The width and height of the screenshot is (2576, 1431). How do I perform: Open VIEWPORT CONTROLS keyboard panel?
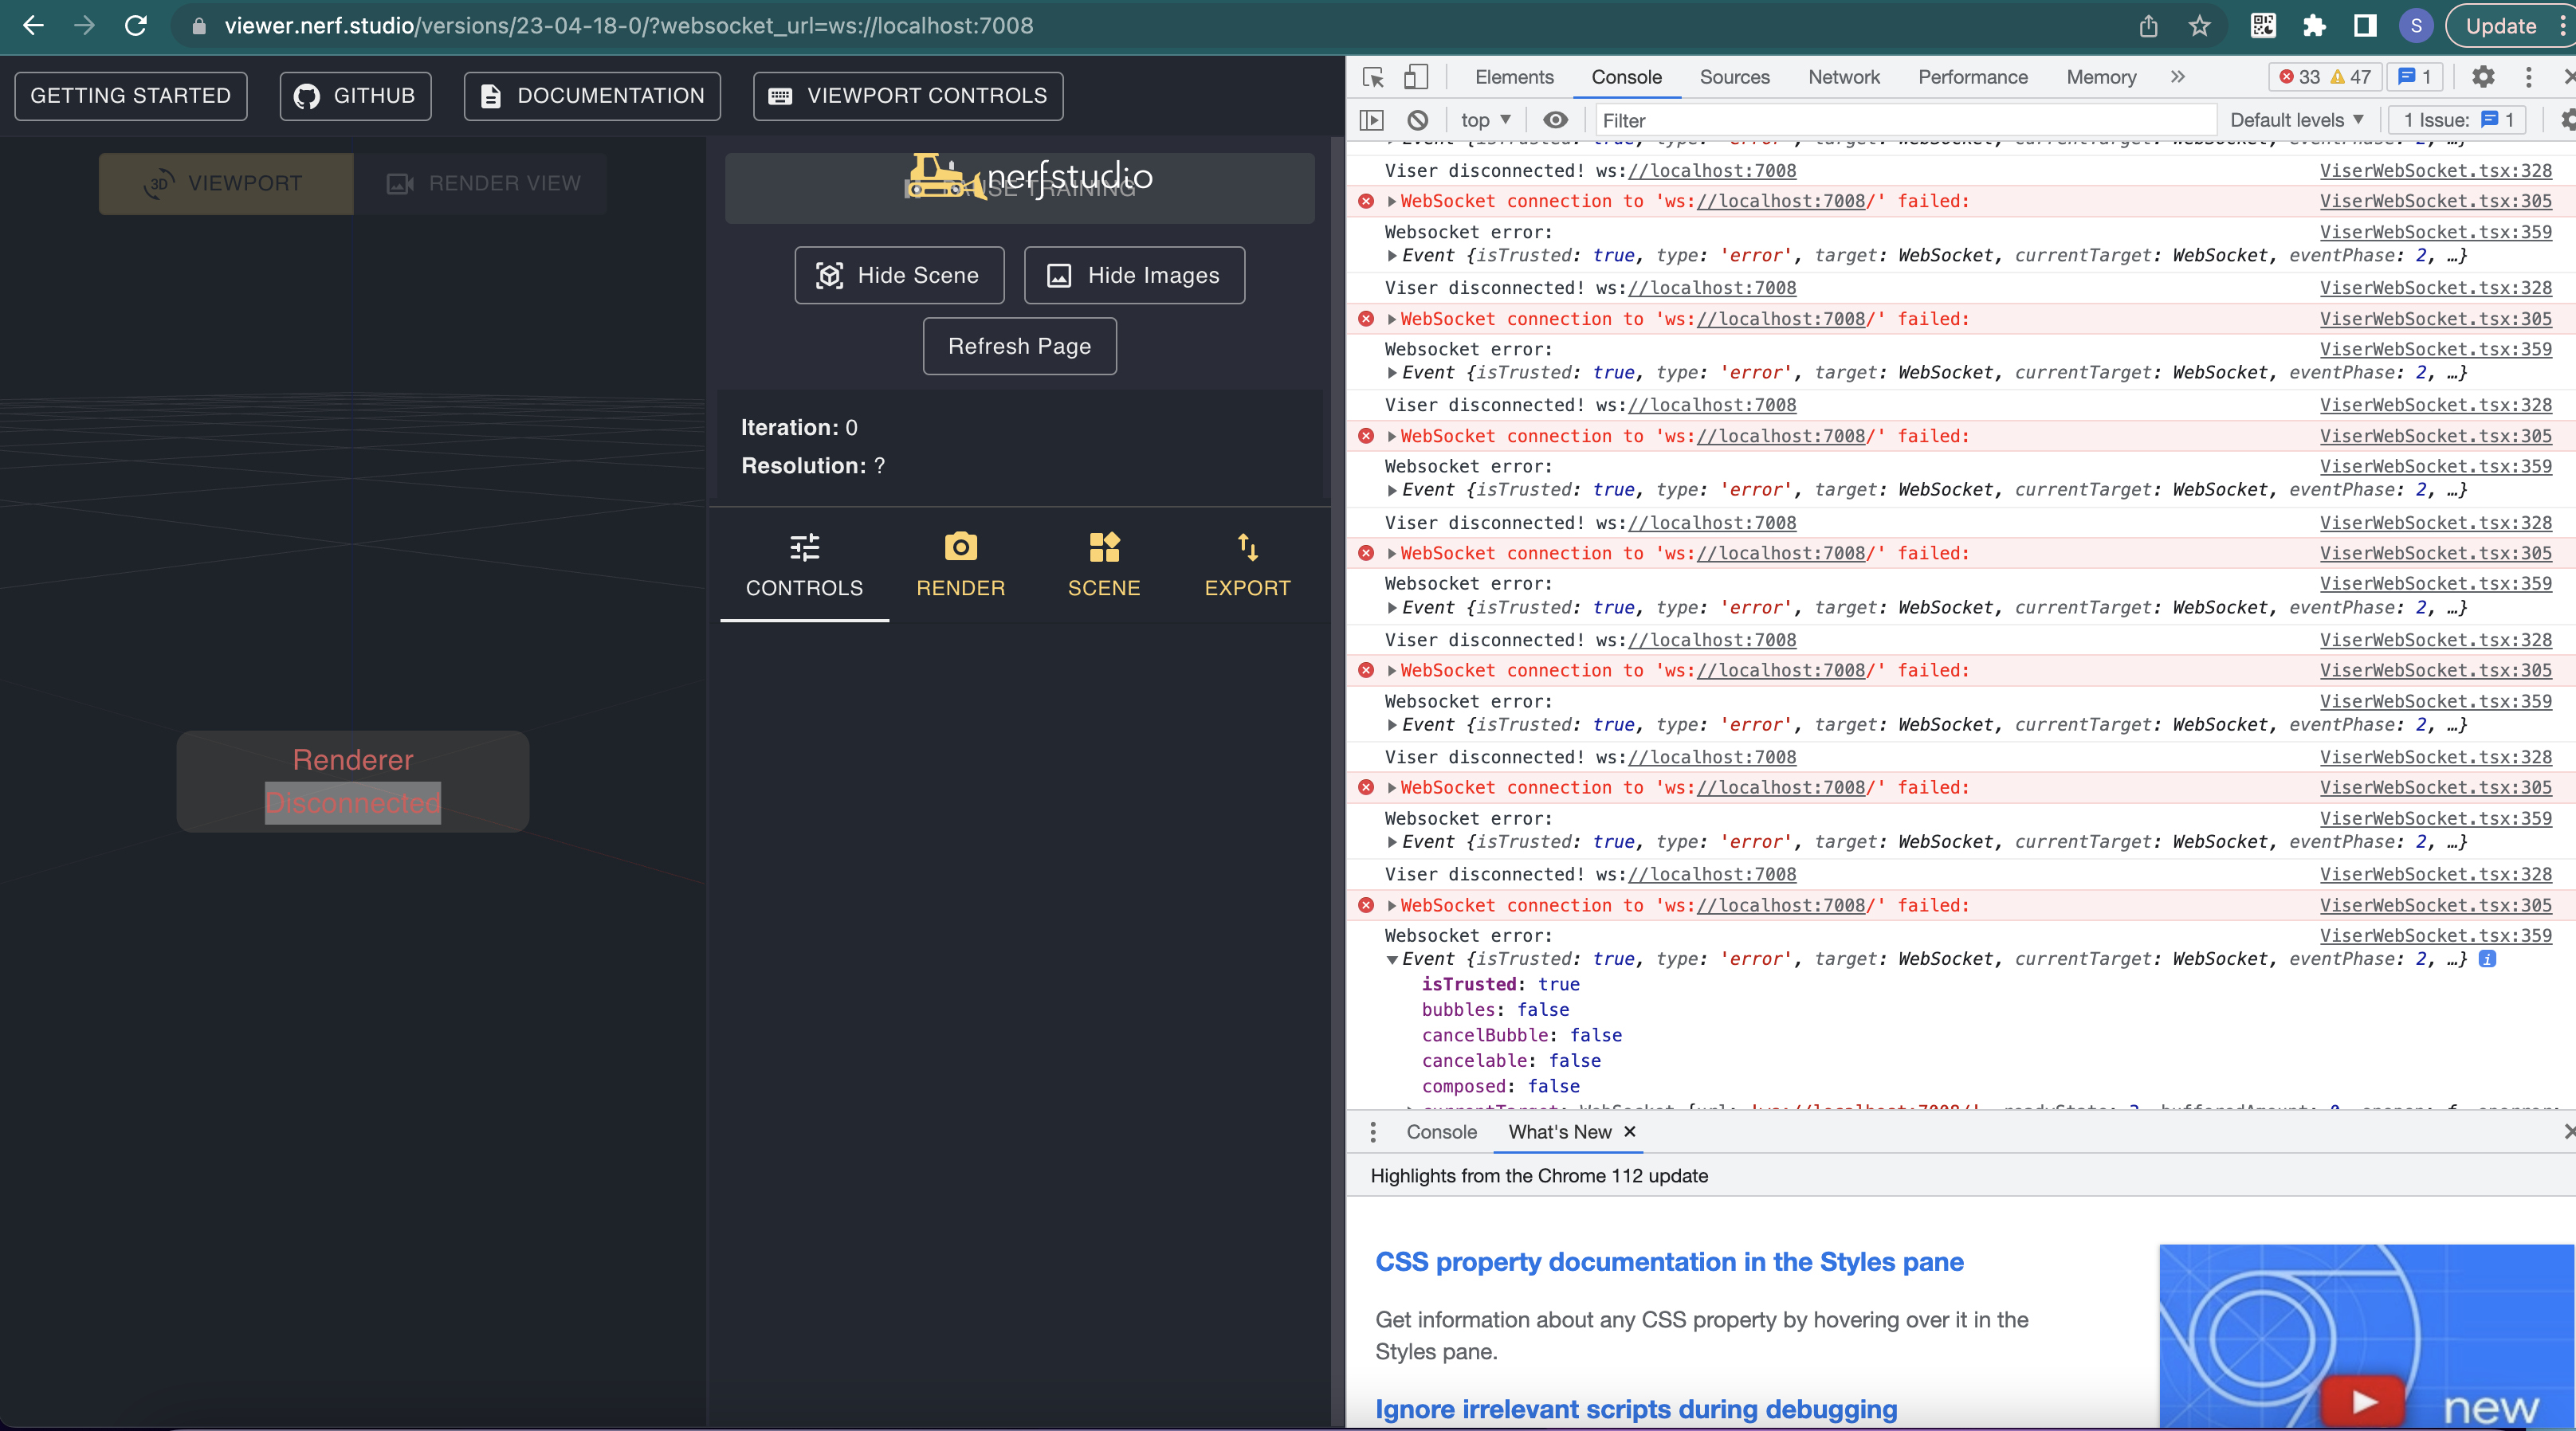[906, 95]
